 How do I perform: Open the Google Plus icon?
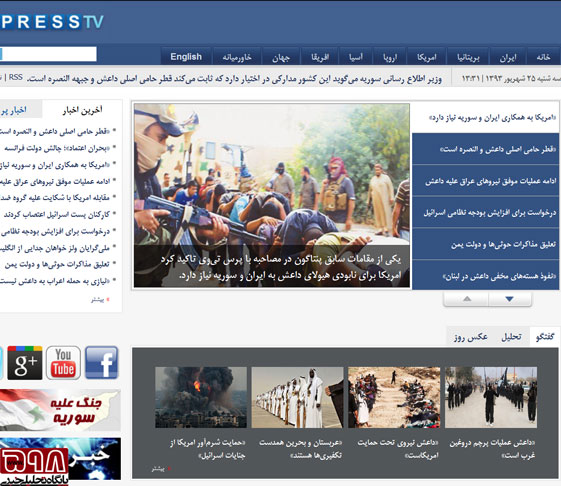coord(25,363)
